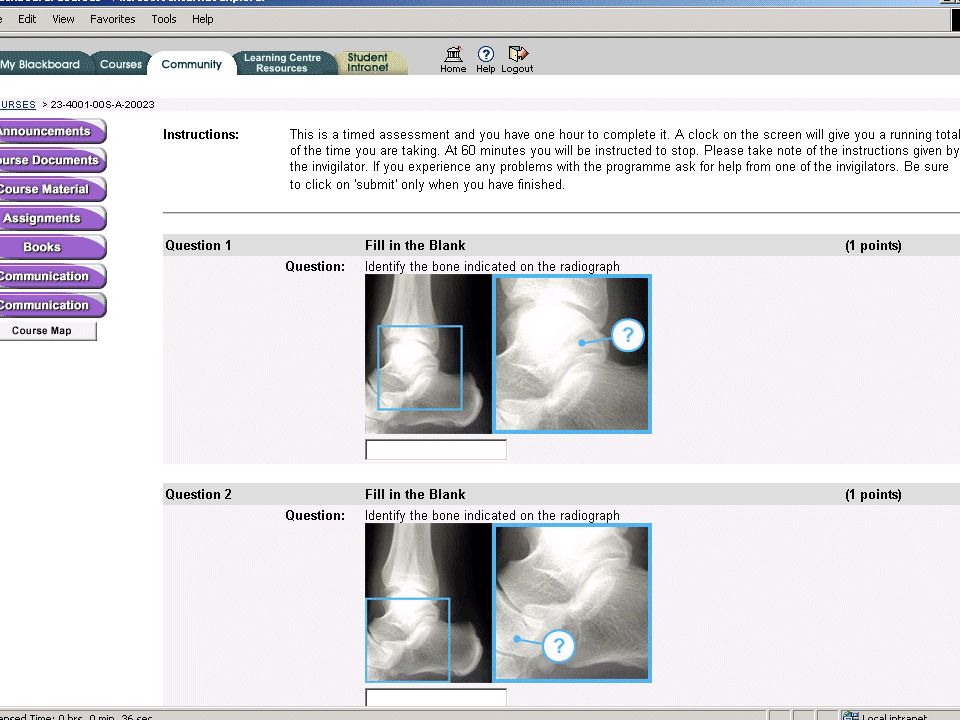Click Question 2 enlarged radiograph inset
The image size is (960, 720).
tap(572, 603)
